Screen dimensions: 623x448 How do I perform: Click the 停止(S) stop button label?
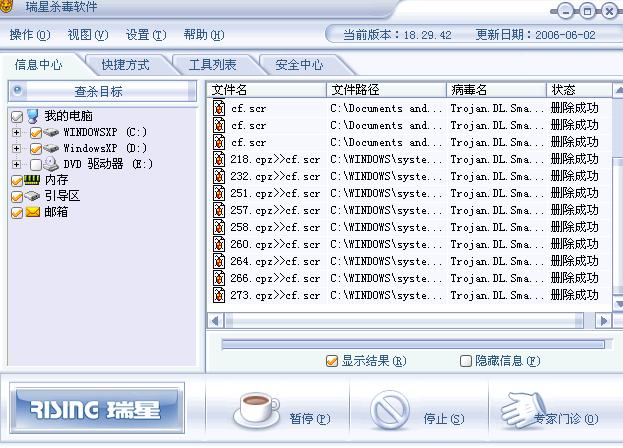coord(443,418)
